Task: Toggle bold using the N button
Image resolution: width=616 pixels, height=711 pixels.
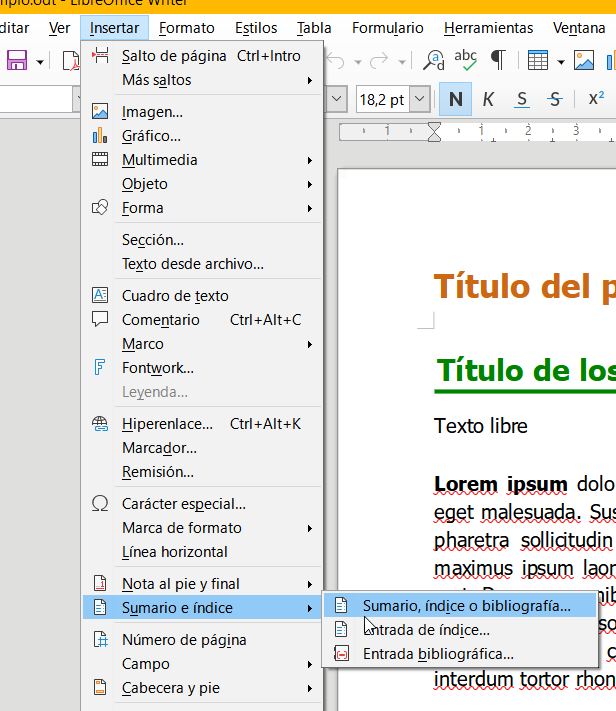Action: tap(456, 99)
